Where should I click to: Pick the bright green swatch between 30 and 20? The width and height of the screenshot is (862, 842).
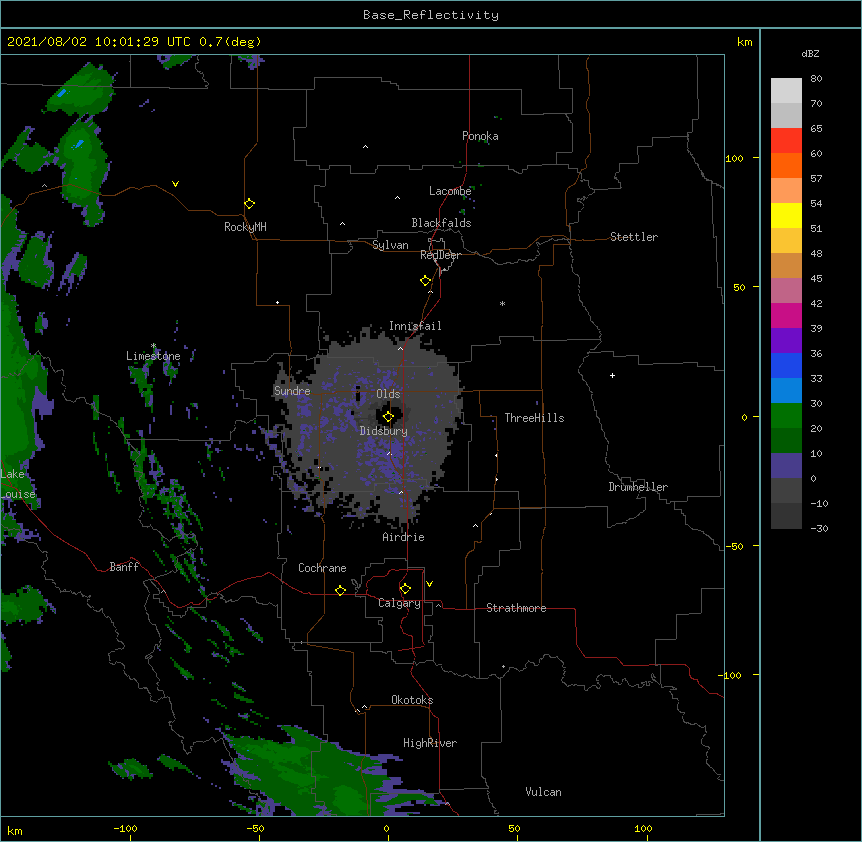tap(786, 416)
